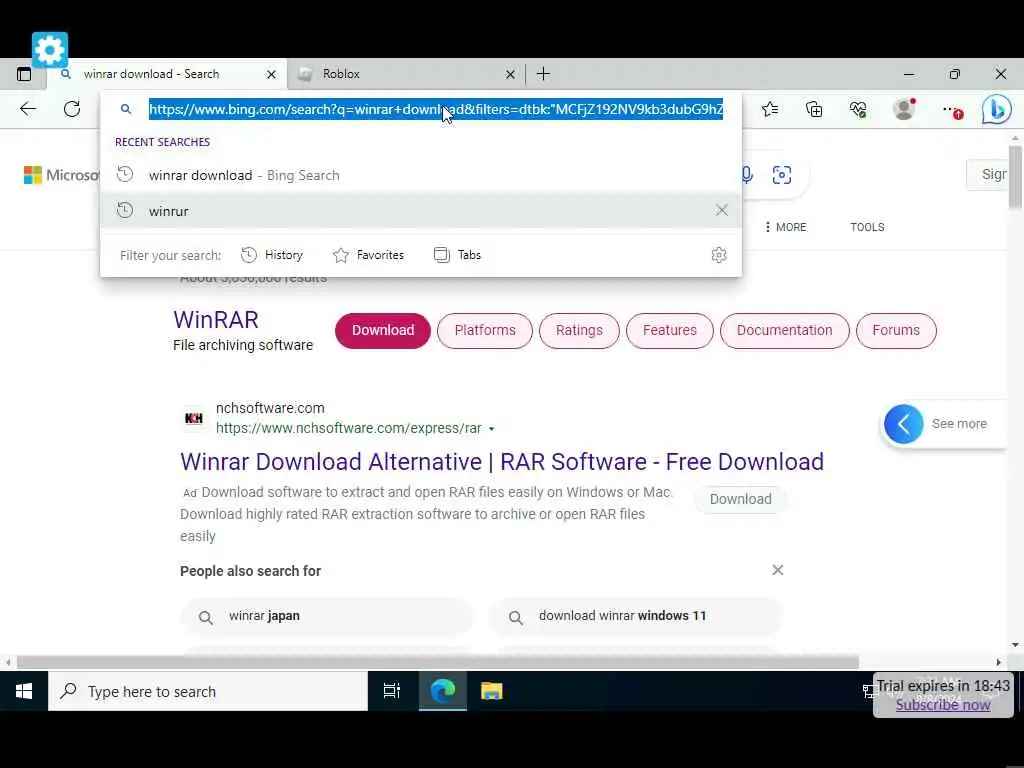Screen dimensions: 1024x768
Task: Open the tab actions menu icon
Action: click(x=24, y=74)
